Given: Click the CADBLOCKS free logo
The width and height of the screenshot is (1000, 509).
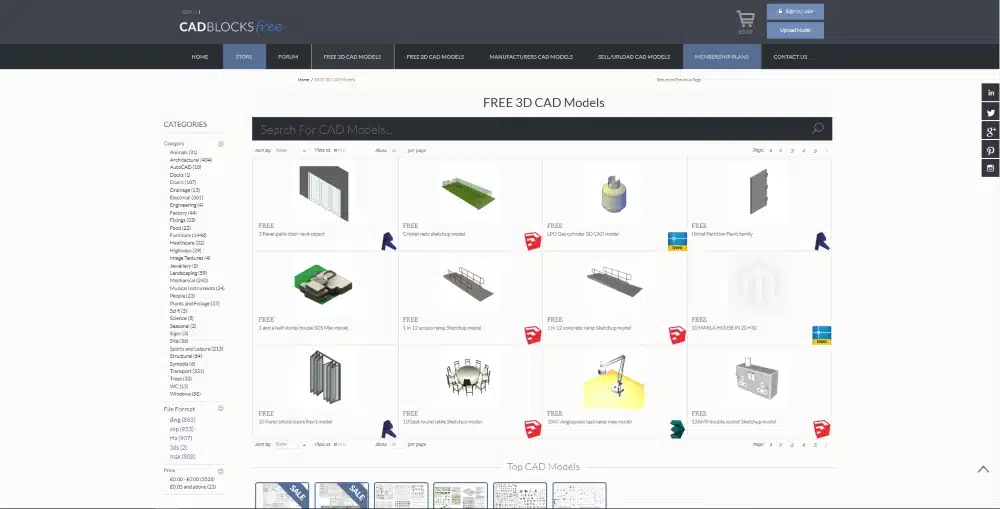Looking at the screenshot, I should [231, 26].
